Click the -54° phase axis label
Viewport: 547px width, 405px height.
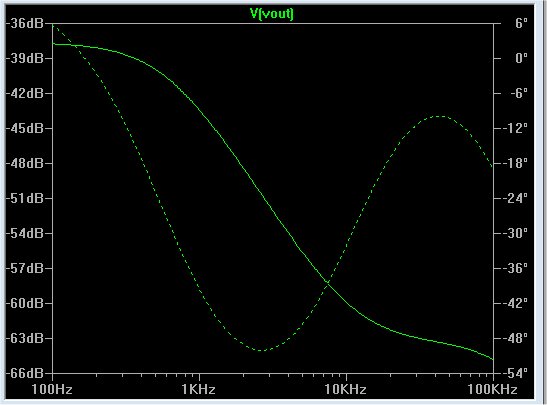(515, 373)
